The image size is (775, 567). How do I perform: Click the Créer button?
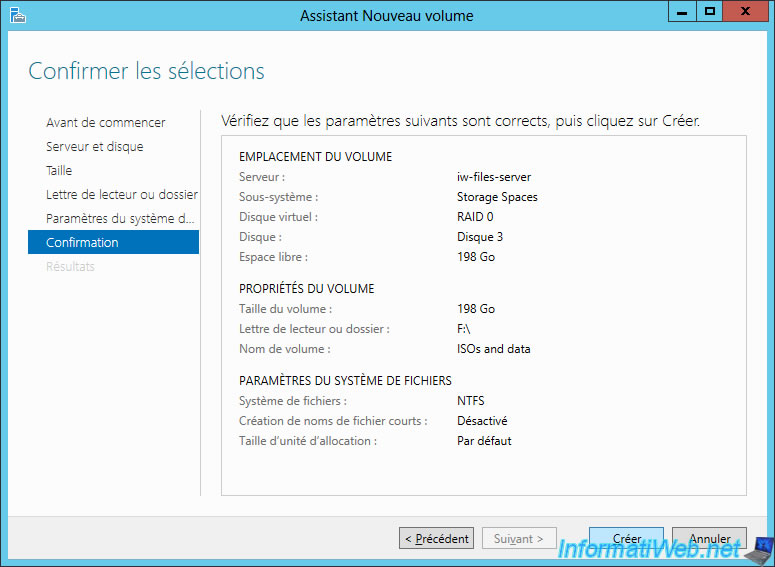coord(626,538)
